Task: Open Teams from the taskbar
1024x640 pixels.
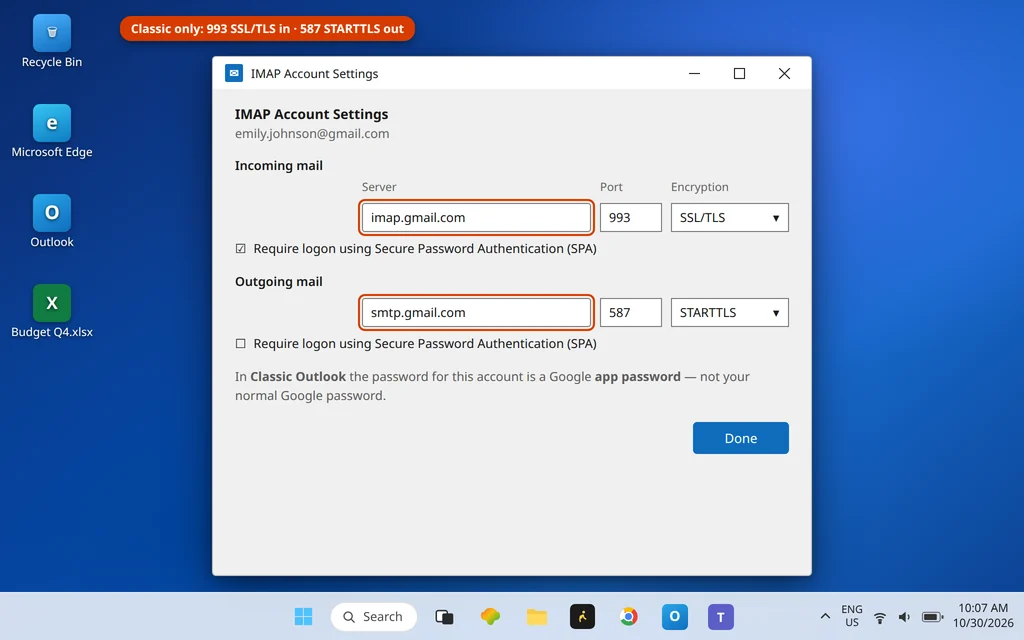Action: 721,616
